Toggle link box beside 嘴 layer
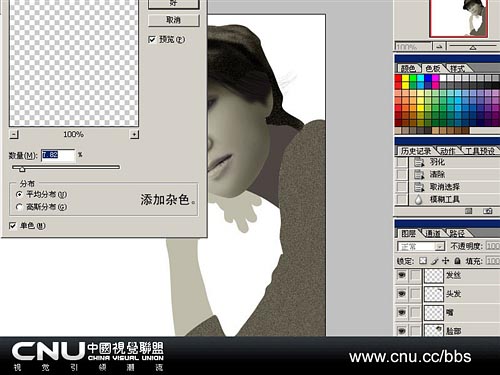The width and height of the screenshot is (500, 375). 415,313
